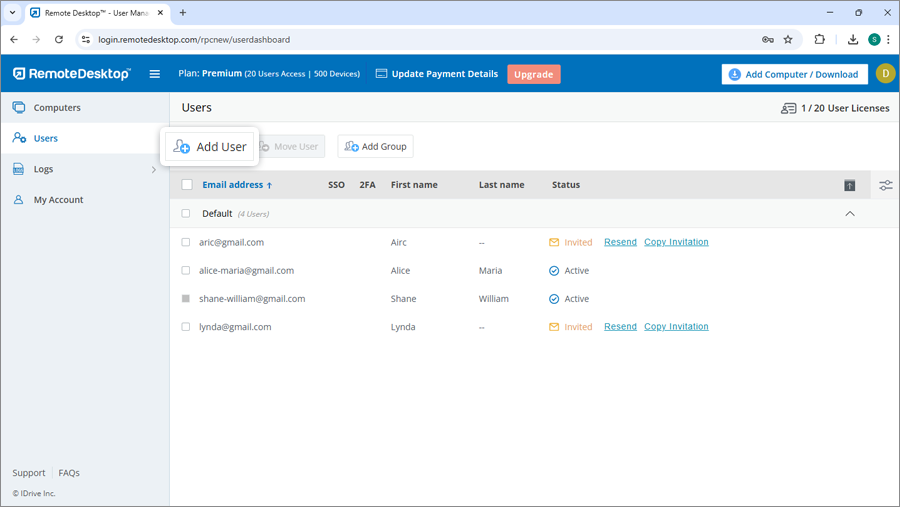Open Chrome profile S avatar
The image size is (900, 507).
(874, 39)
